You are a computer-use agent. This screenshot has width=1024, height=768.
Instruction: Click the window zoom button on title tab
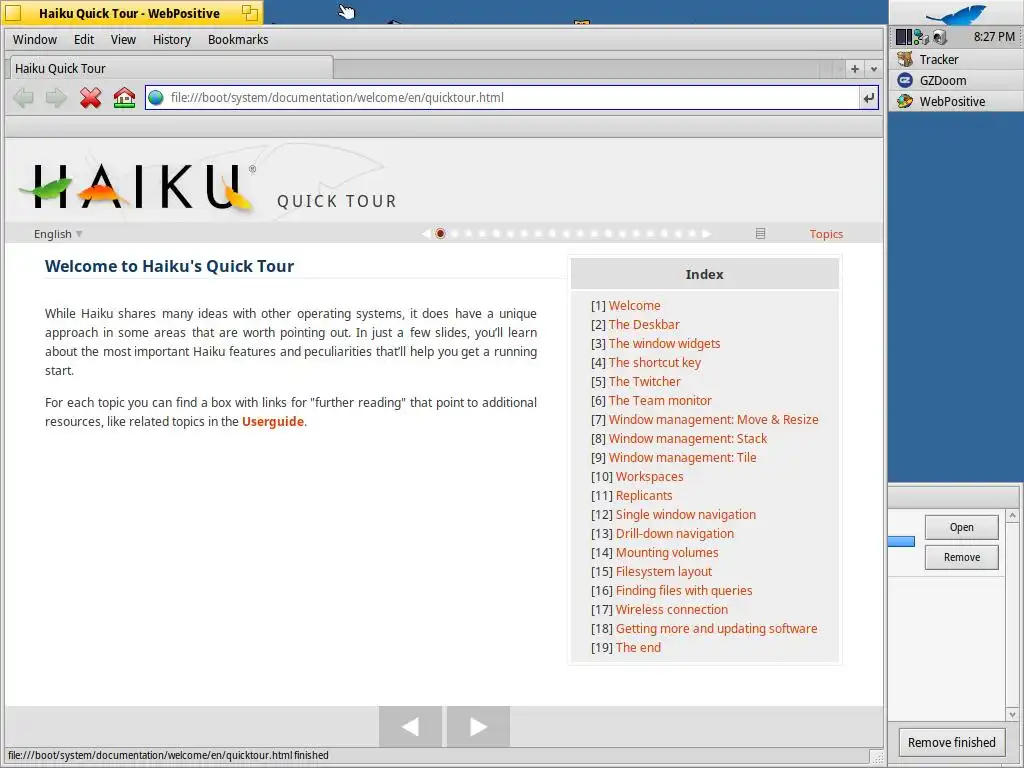coord(250,12)
